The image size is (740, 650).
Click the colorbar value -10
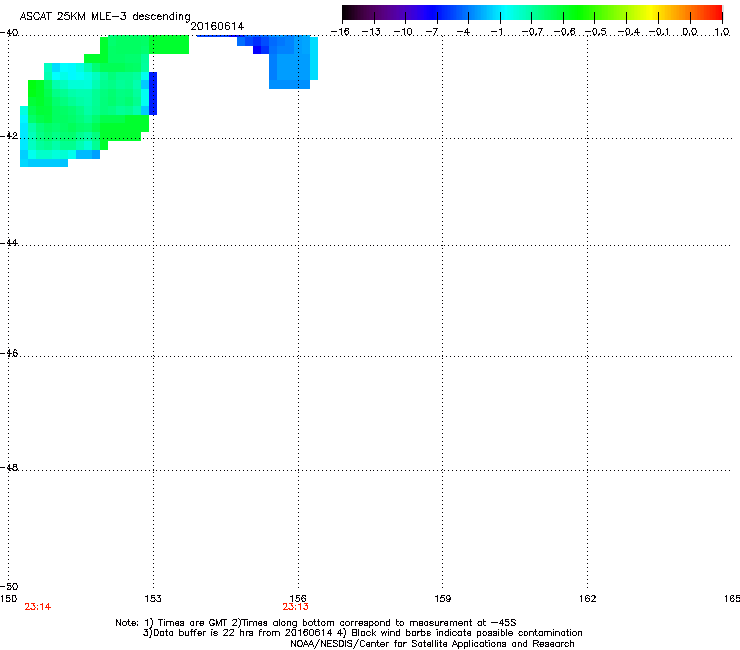pyautogui.click(x=403, y=32)
